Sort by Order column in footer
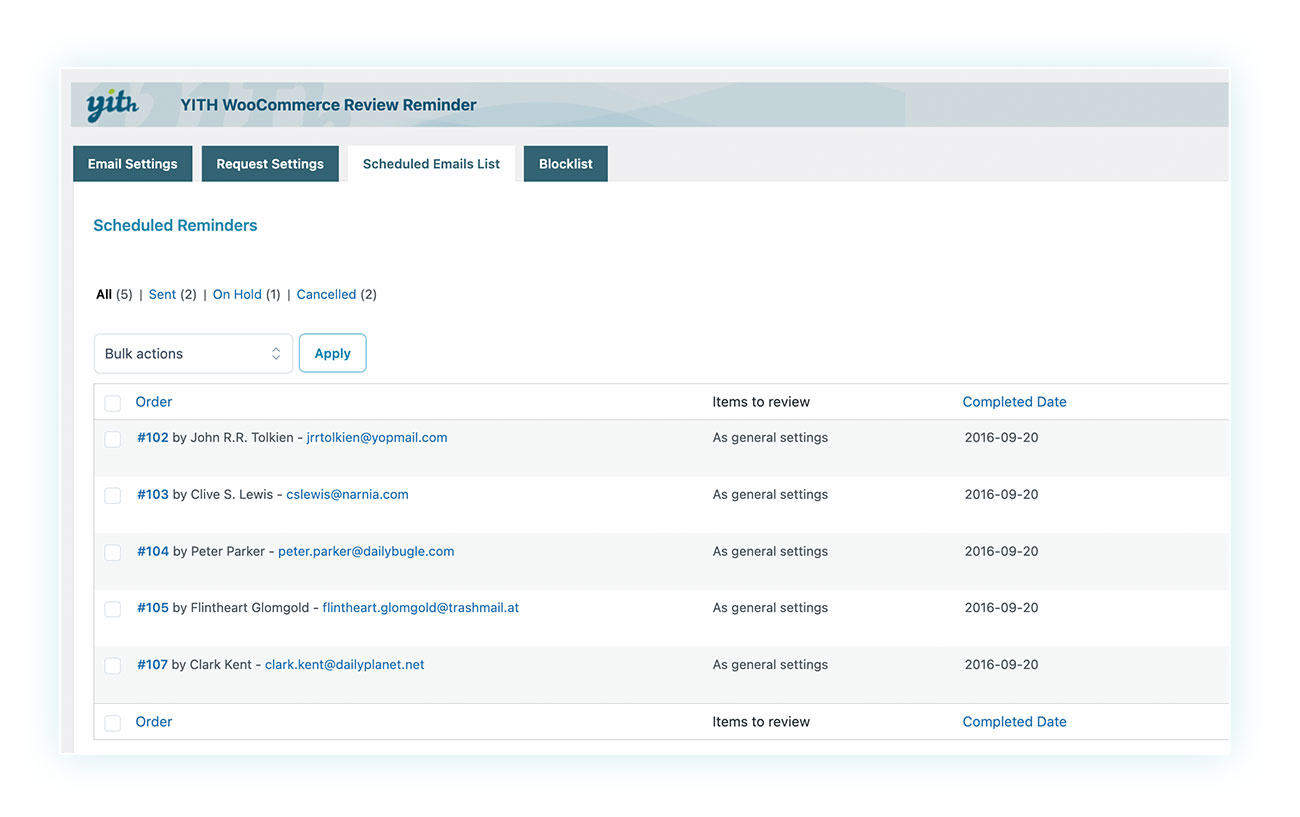 click(154, 722)
